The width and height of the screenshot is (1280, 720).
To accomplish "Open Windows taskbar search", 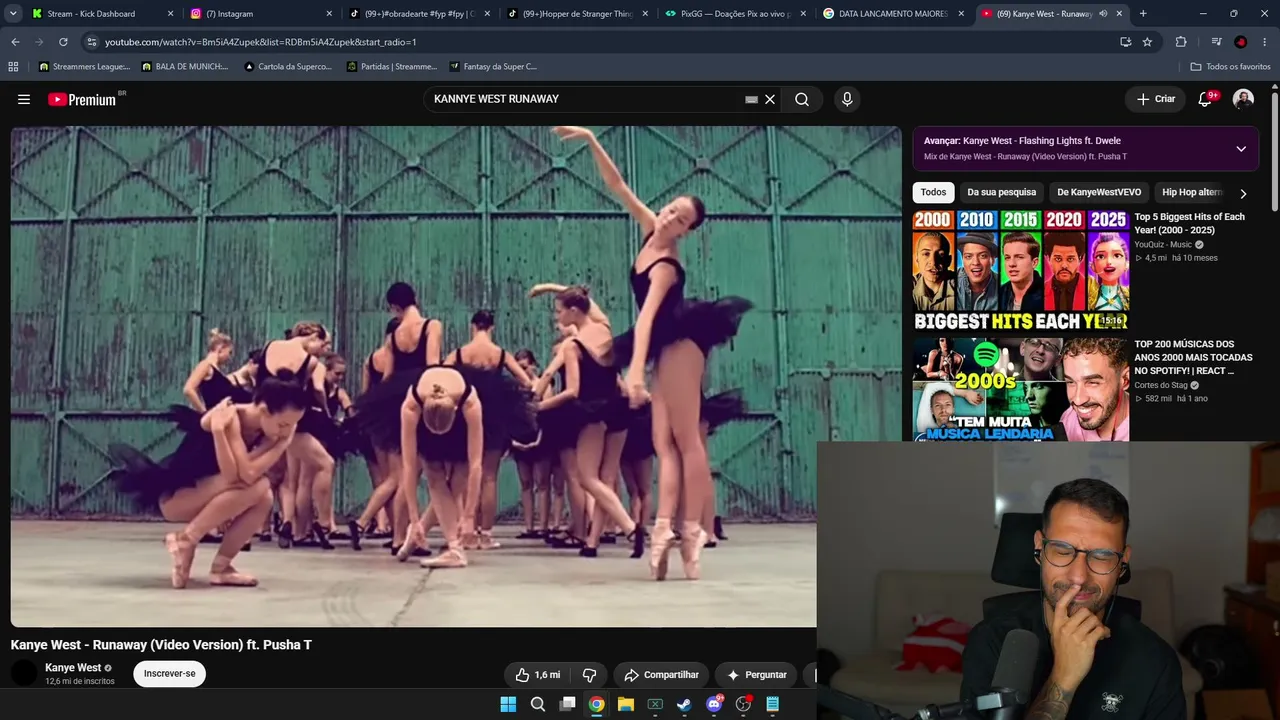I will 538,704.
